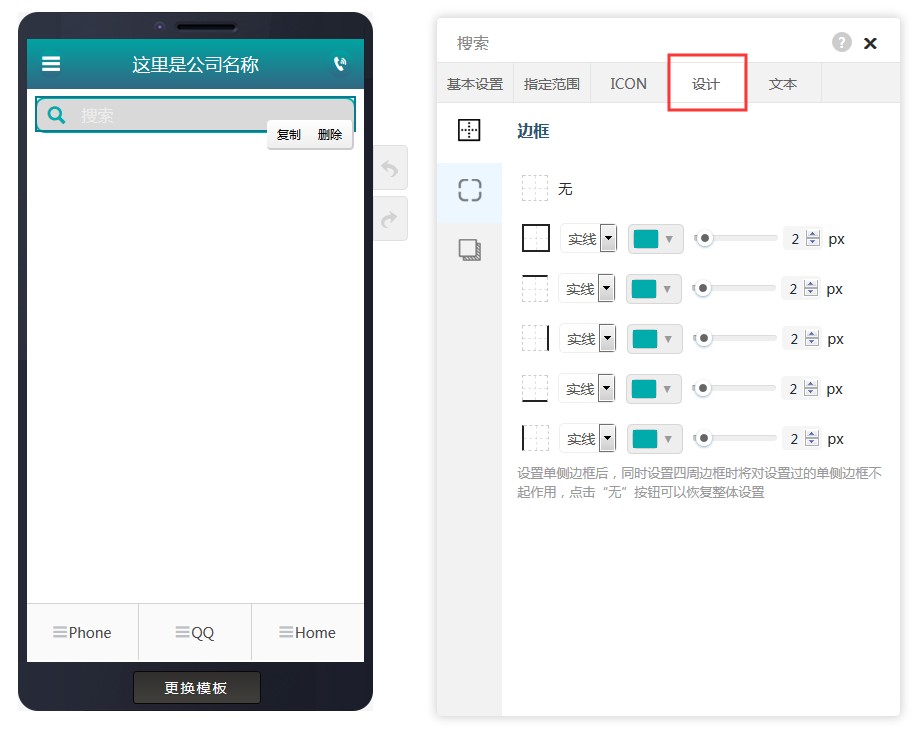
Task: Click the redo arrow button
Action: 390,220
